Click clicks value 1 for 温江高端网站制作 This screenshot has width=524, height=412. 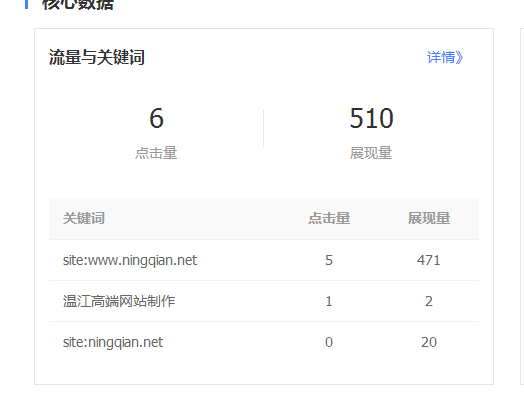[329, 301]
